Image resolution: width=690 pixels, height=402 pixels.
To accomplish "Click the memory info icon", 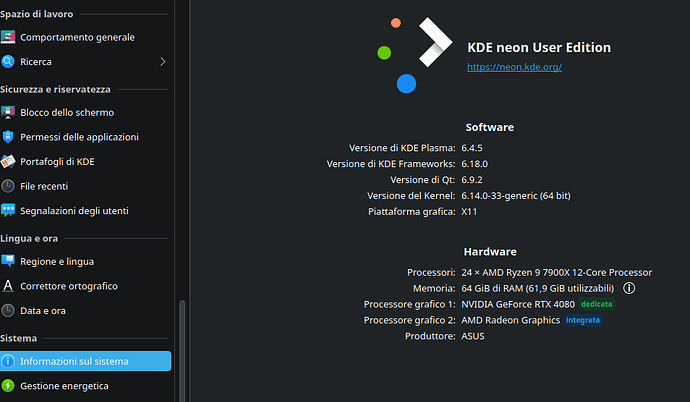I will pos(630,288).
